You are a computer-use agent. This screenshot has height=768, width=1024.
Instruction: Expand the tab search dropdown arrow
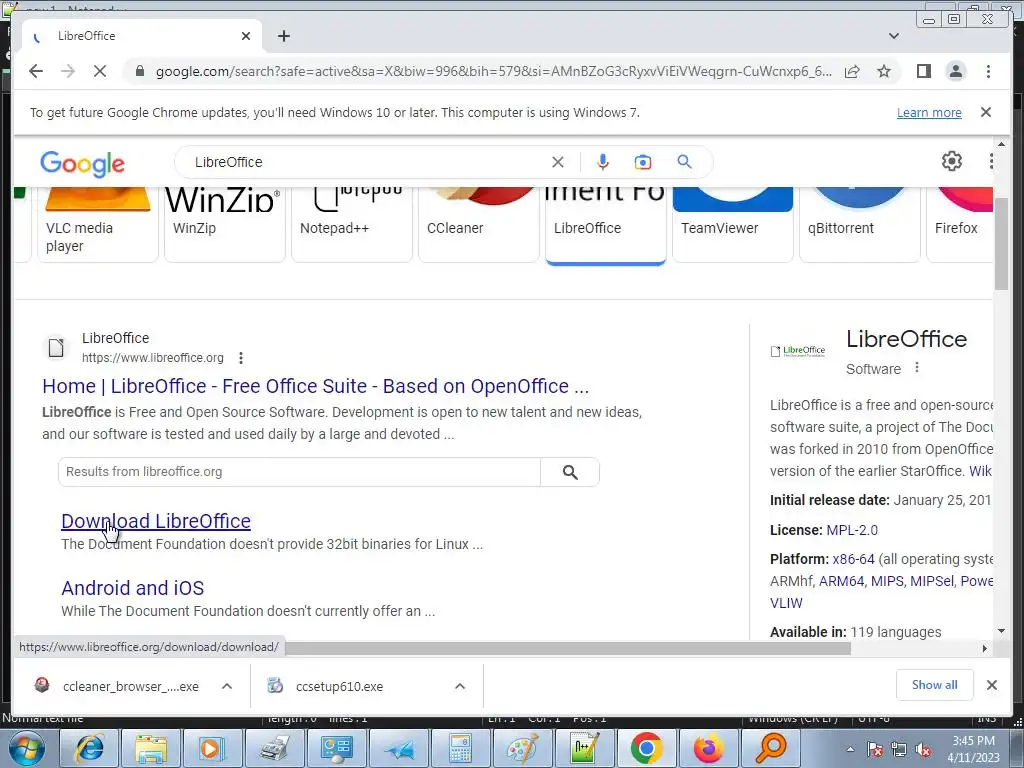point(894,36)
